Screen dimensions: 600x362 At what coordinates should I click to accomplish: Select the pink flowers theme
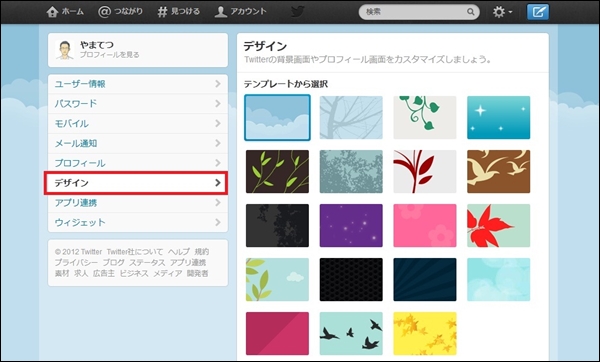tap(425, 225)
